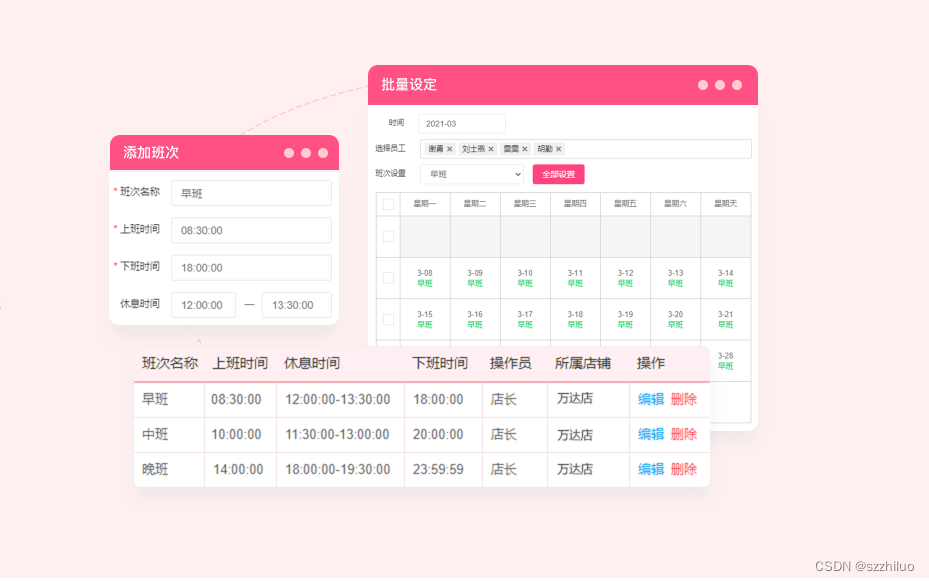This screenshot has width=929, height=581.
Task: Delete the 晚班 shift row
Action: 684,469
